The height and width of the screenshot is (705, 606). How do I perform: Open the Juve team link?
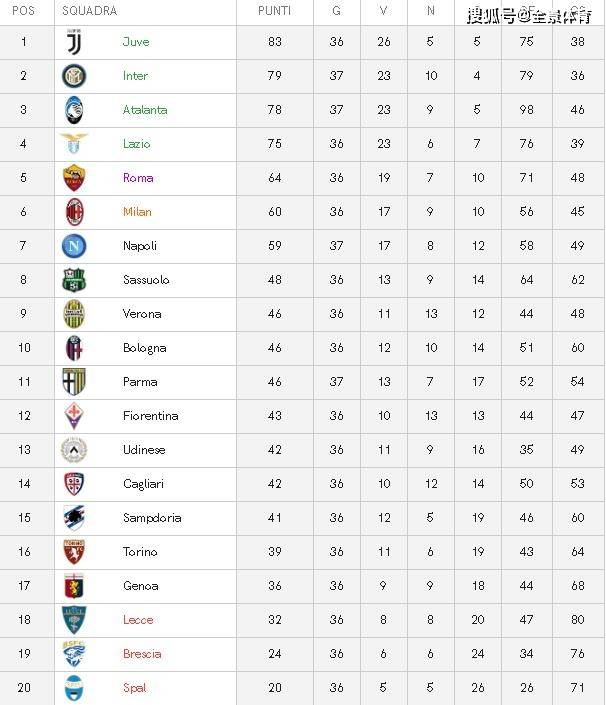pos(136,42)
